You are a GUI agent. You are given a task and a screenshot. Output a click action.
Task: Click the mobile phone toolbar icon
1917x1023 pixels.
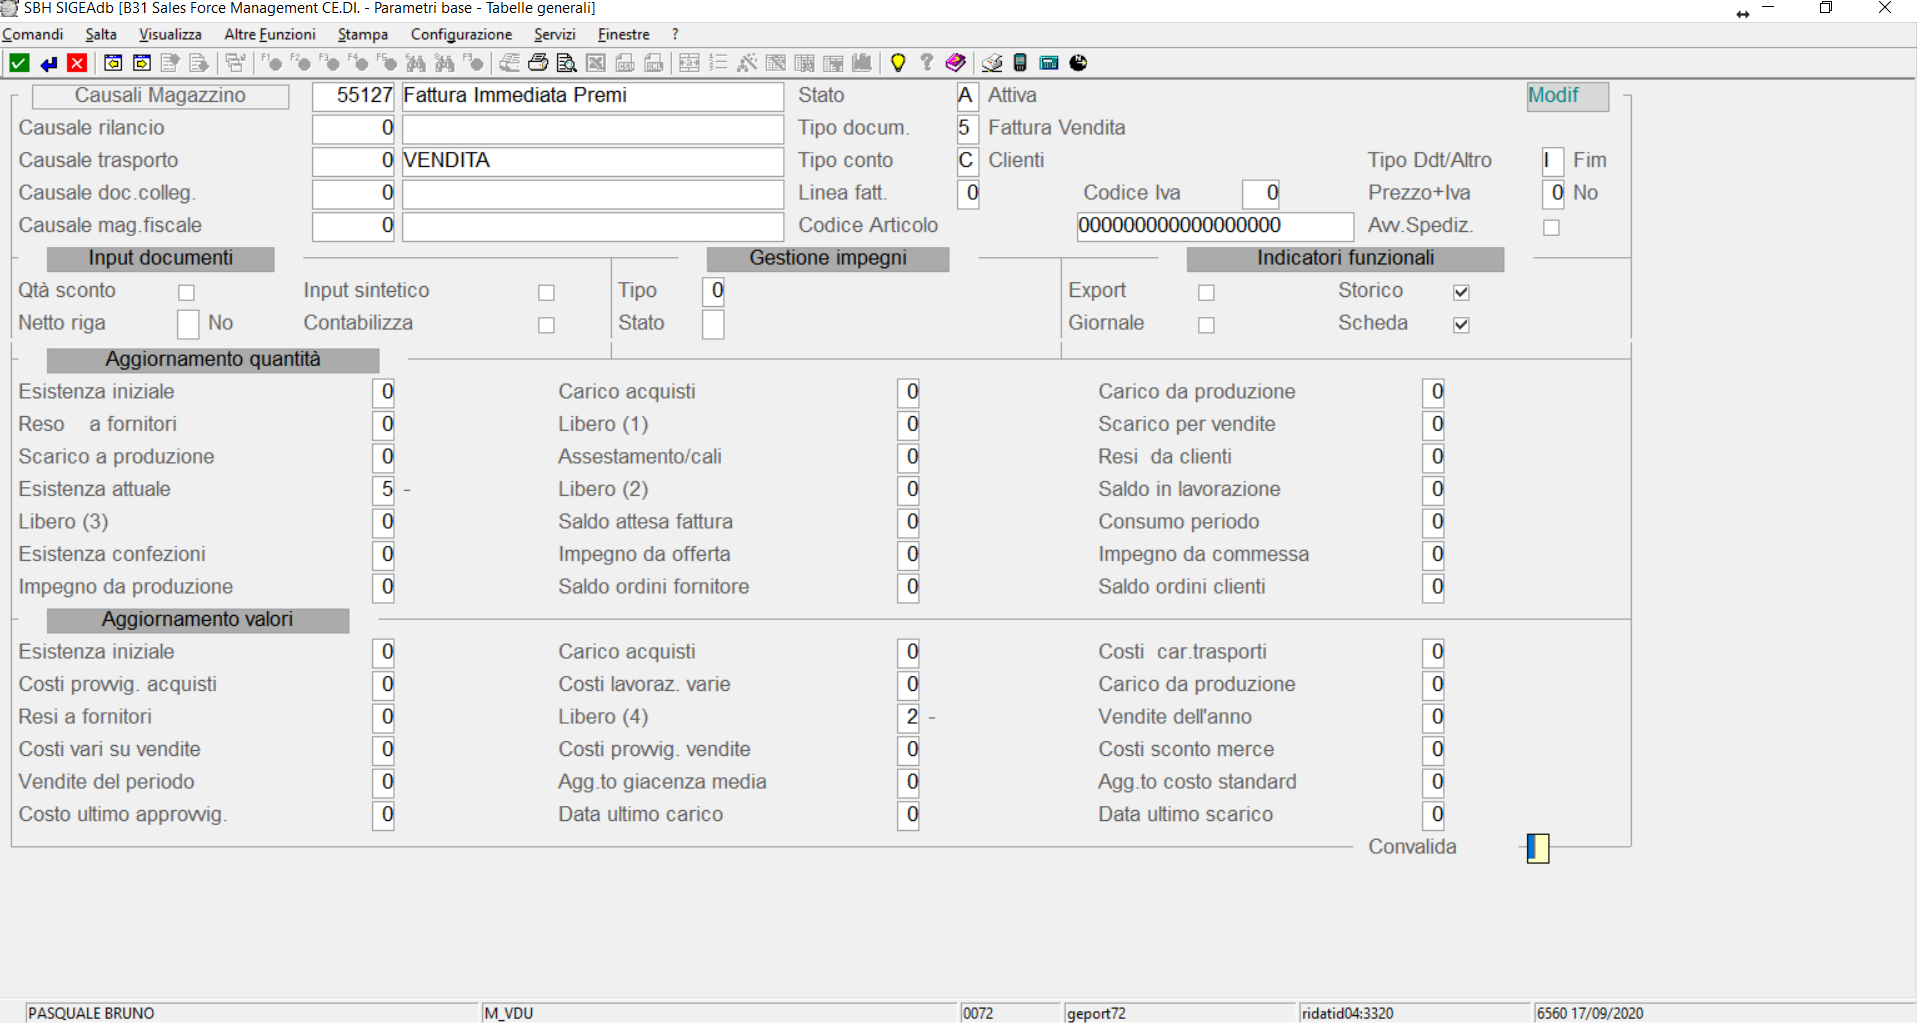(x=1020, y=63)
